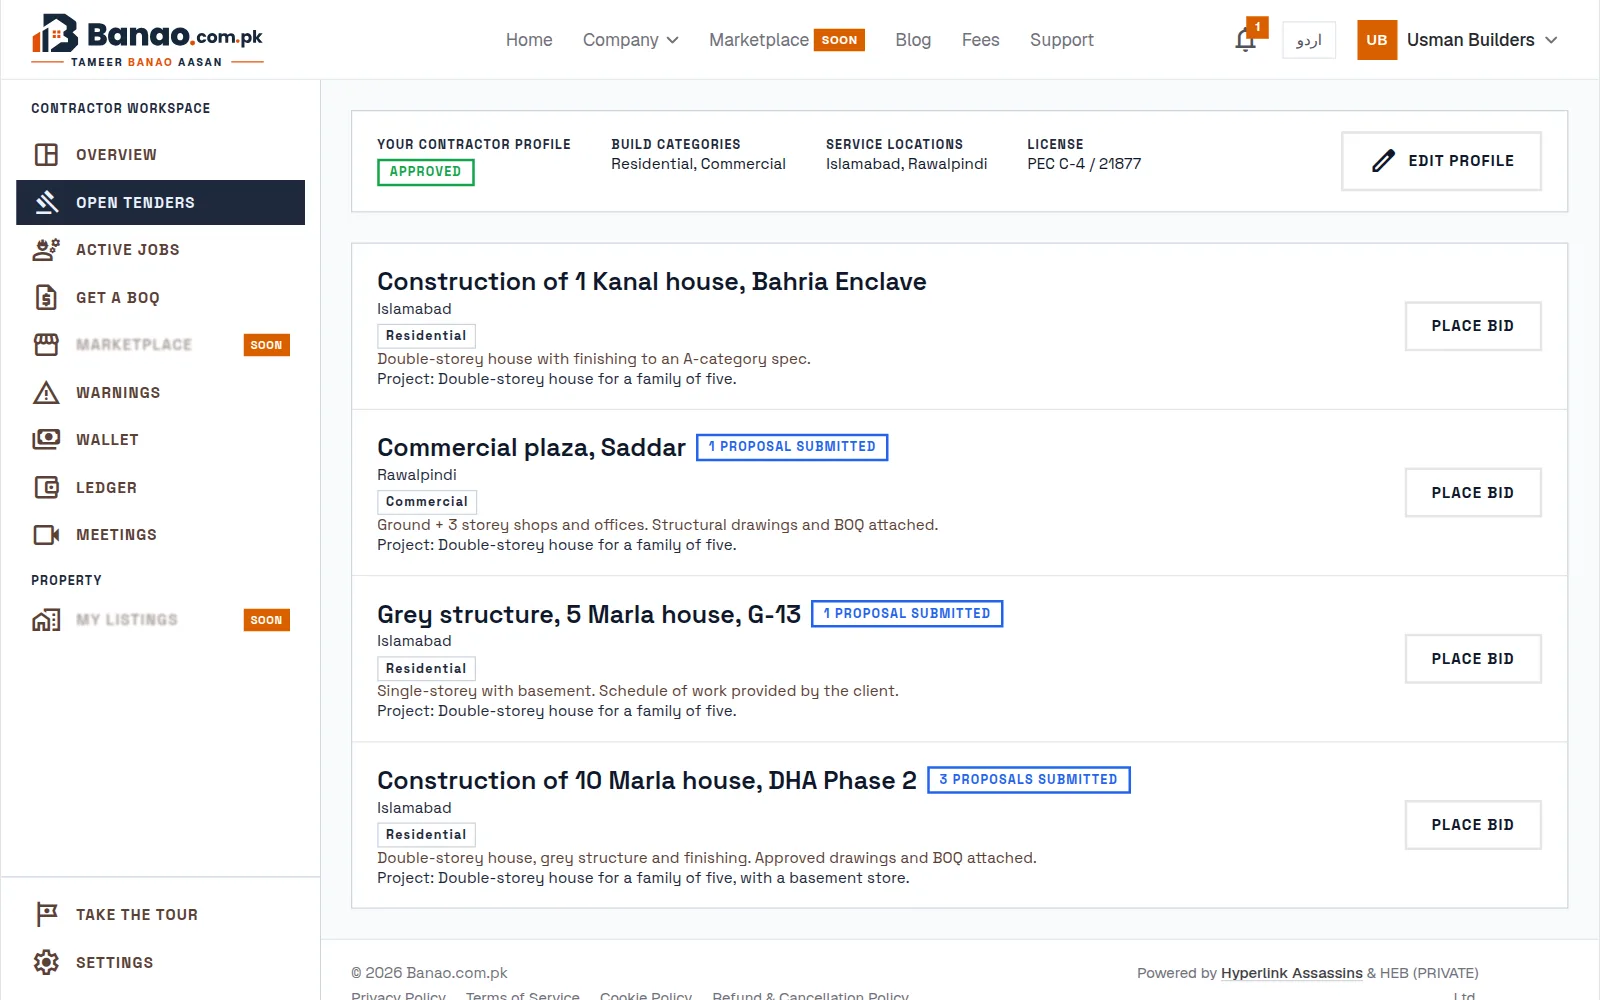Click the Active Jobs workers icon
The image size is (1600, 1000).
pyautogui.click(x=46, y=249)
